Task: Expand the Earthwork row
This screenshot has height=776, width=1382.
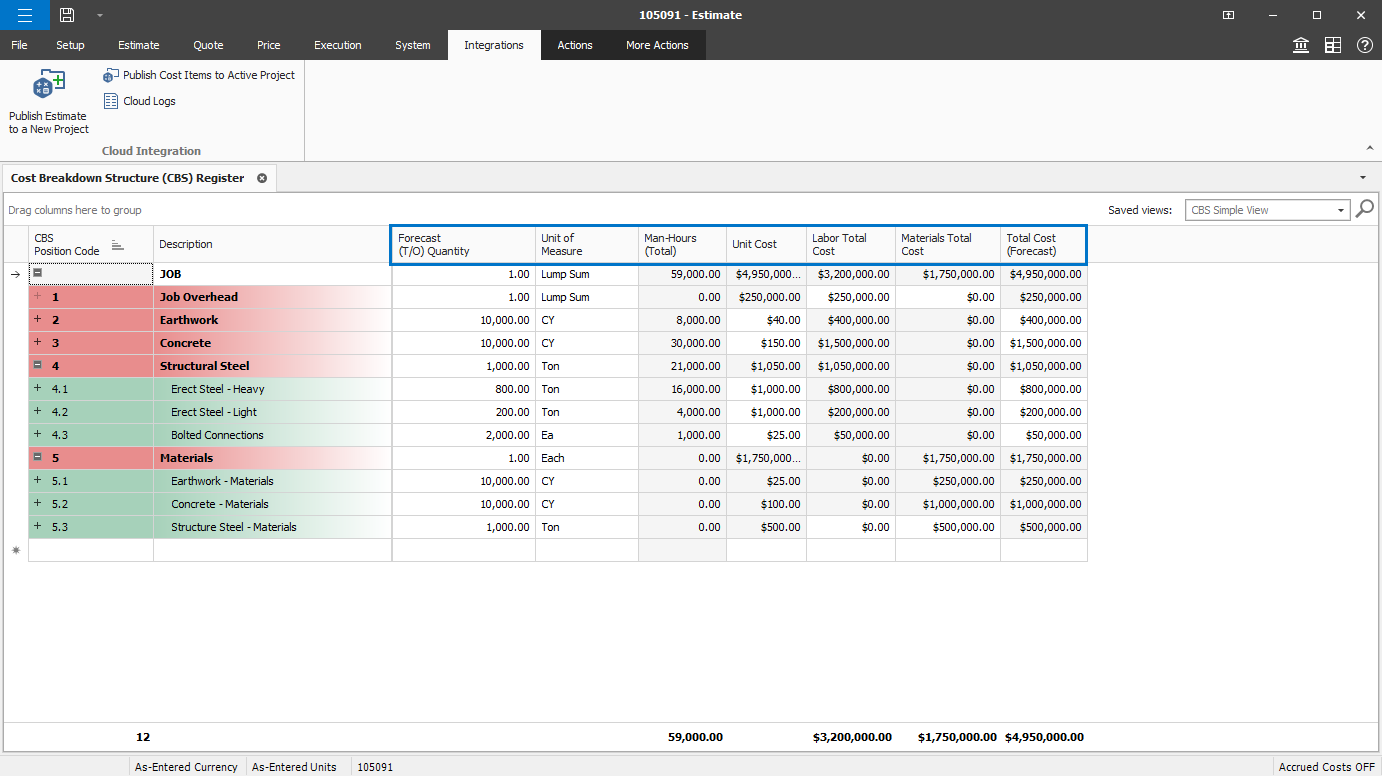Action: point(38,320)
